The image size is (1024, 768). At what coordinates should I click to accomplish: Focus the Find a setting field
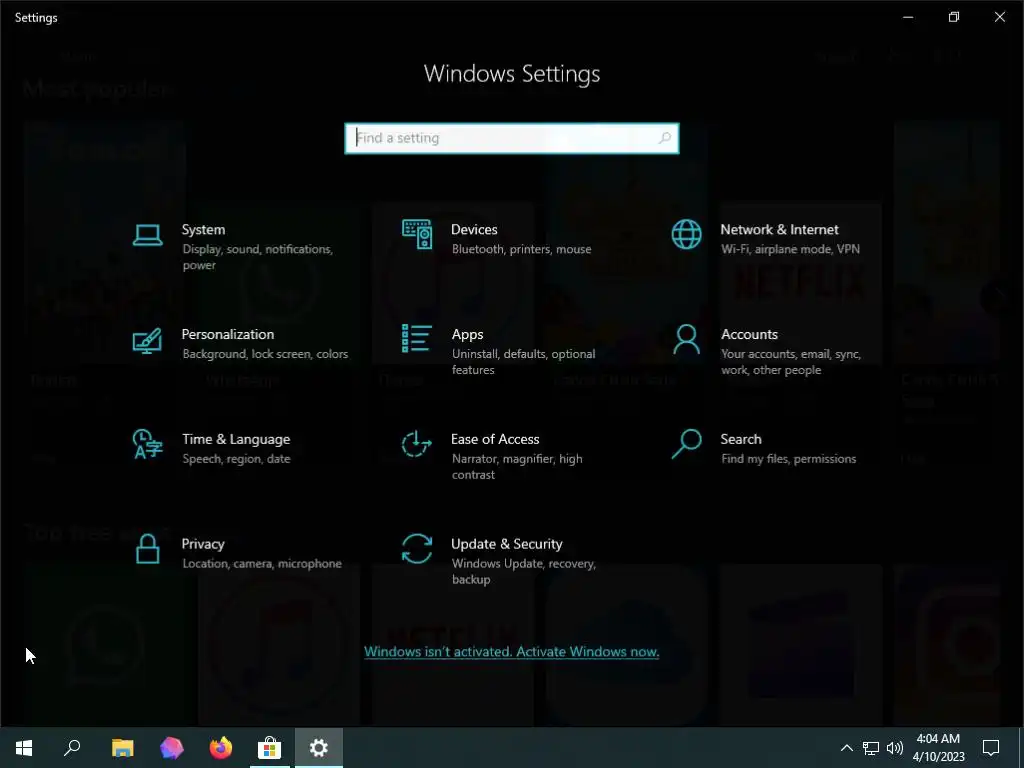(x=511, y=138)
